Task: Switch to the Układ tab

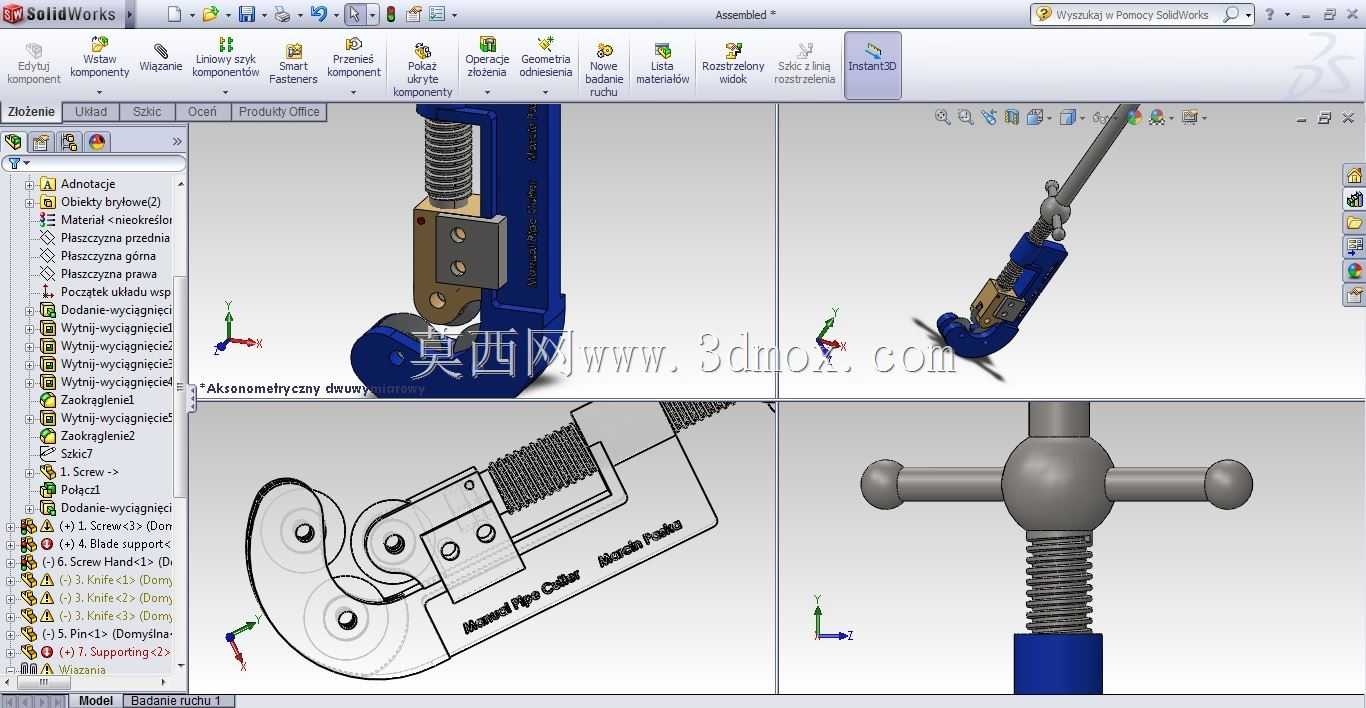Action: (91, 111)
